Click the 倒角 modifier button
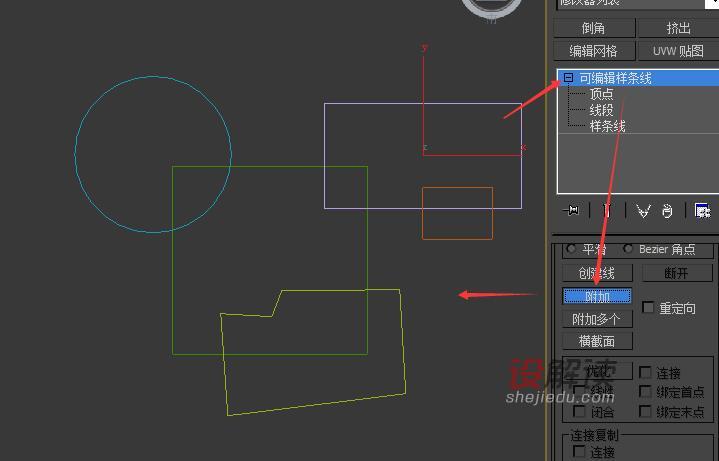This screenshot has width=719, height=461. [594, 28]
